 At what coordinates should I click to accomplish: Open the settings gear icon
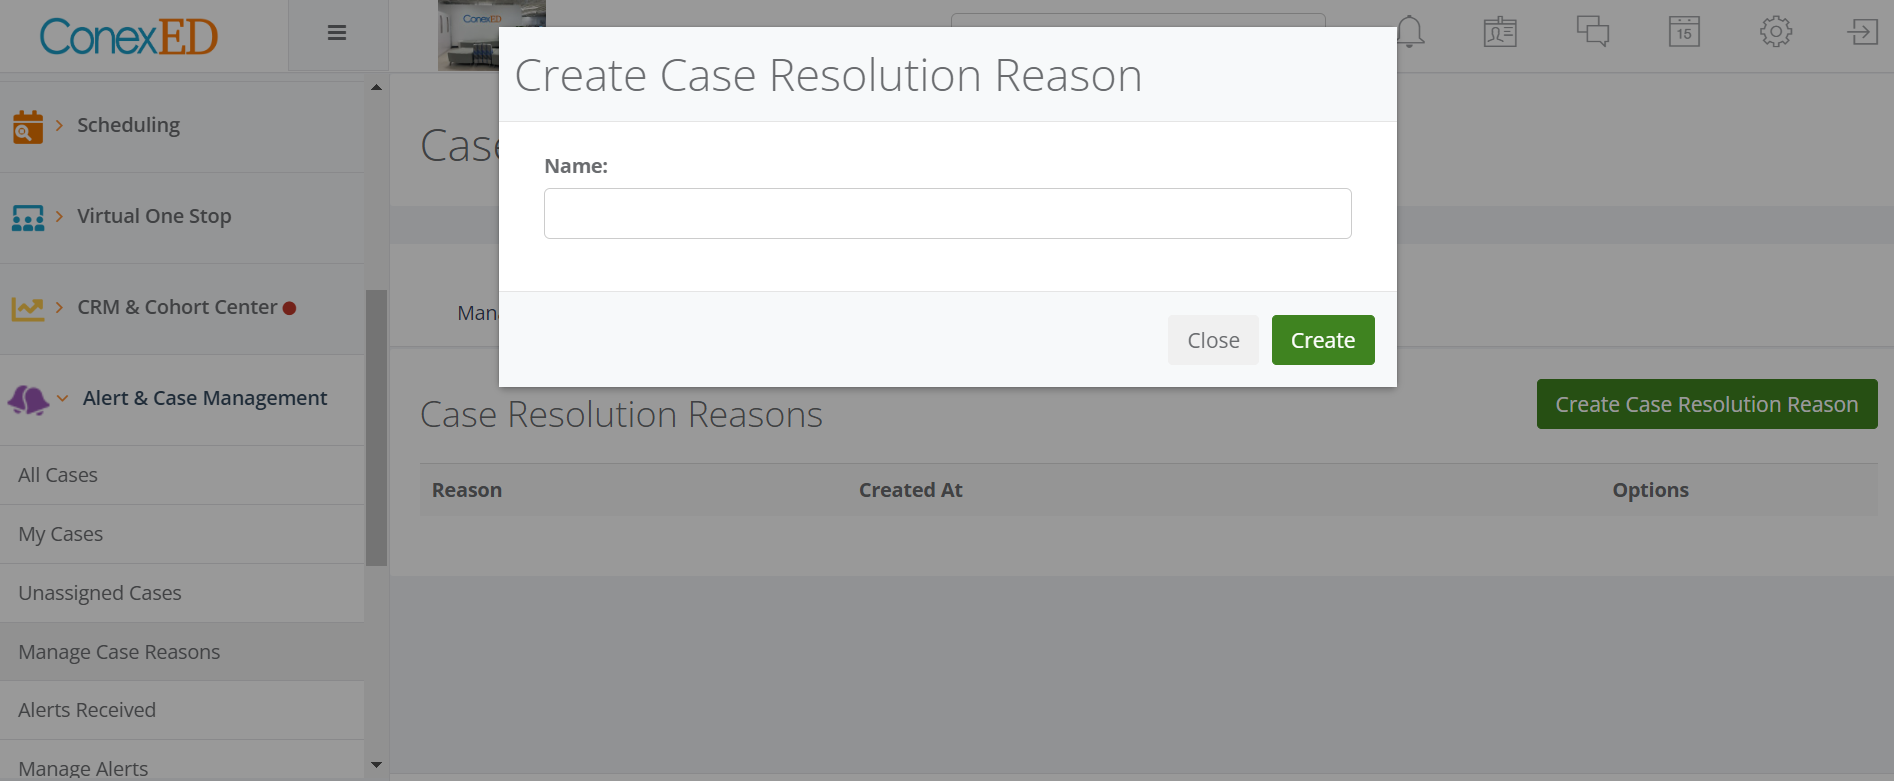(1775, 32)
